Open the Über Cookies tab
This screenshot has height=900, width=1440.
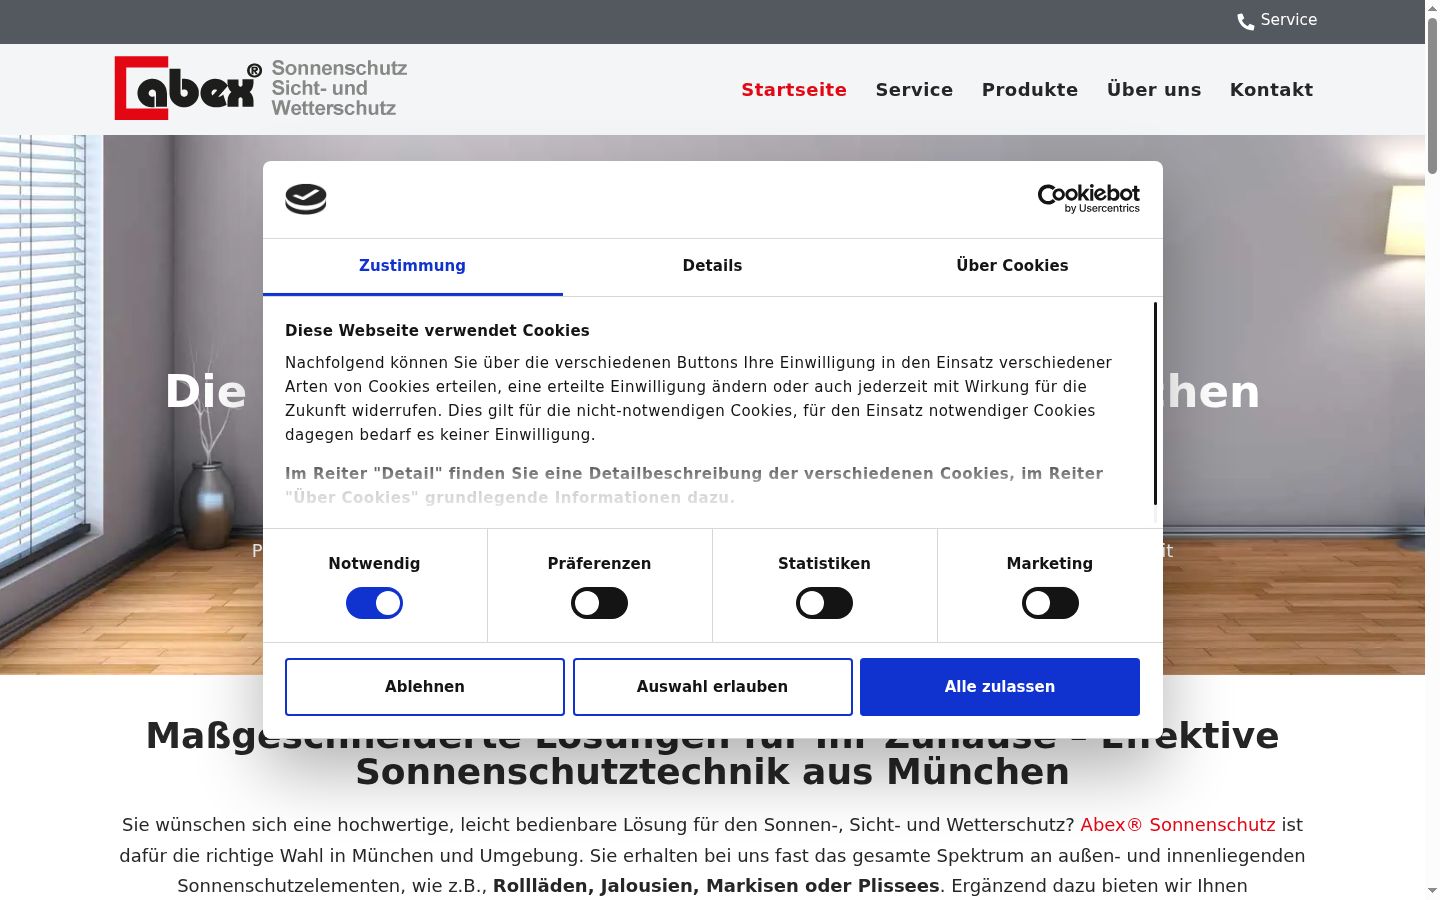[1012, 266]
